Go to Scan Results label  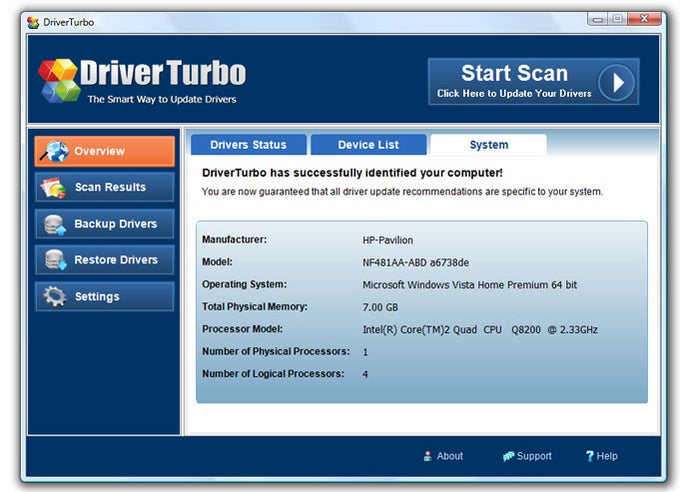[x=110, y=187]
